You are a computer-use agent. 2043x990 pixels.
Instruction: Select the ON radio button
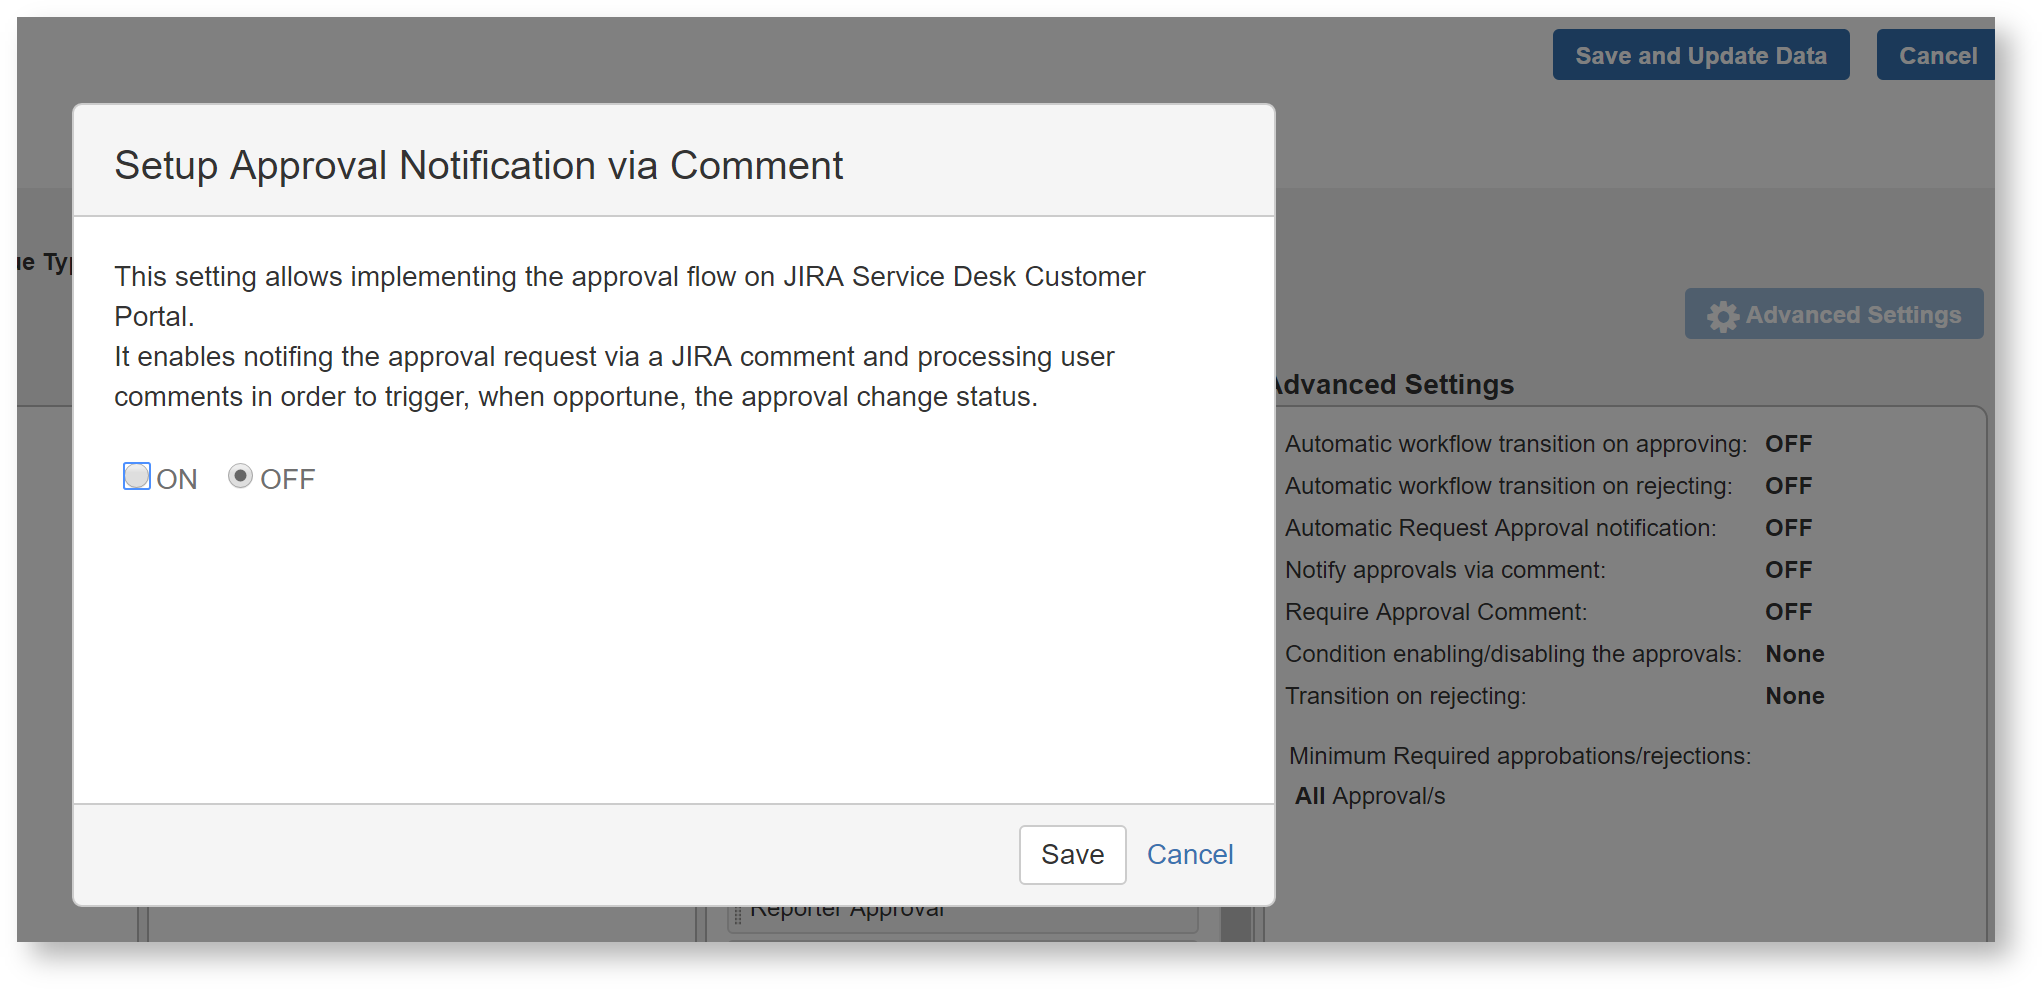137,477
